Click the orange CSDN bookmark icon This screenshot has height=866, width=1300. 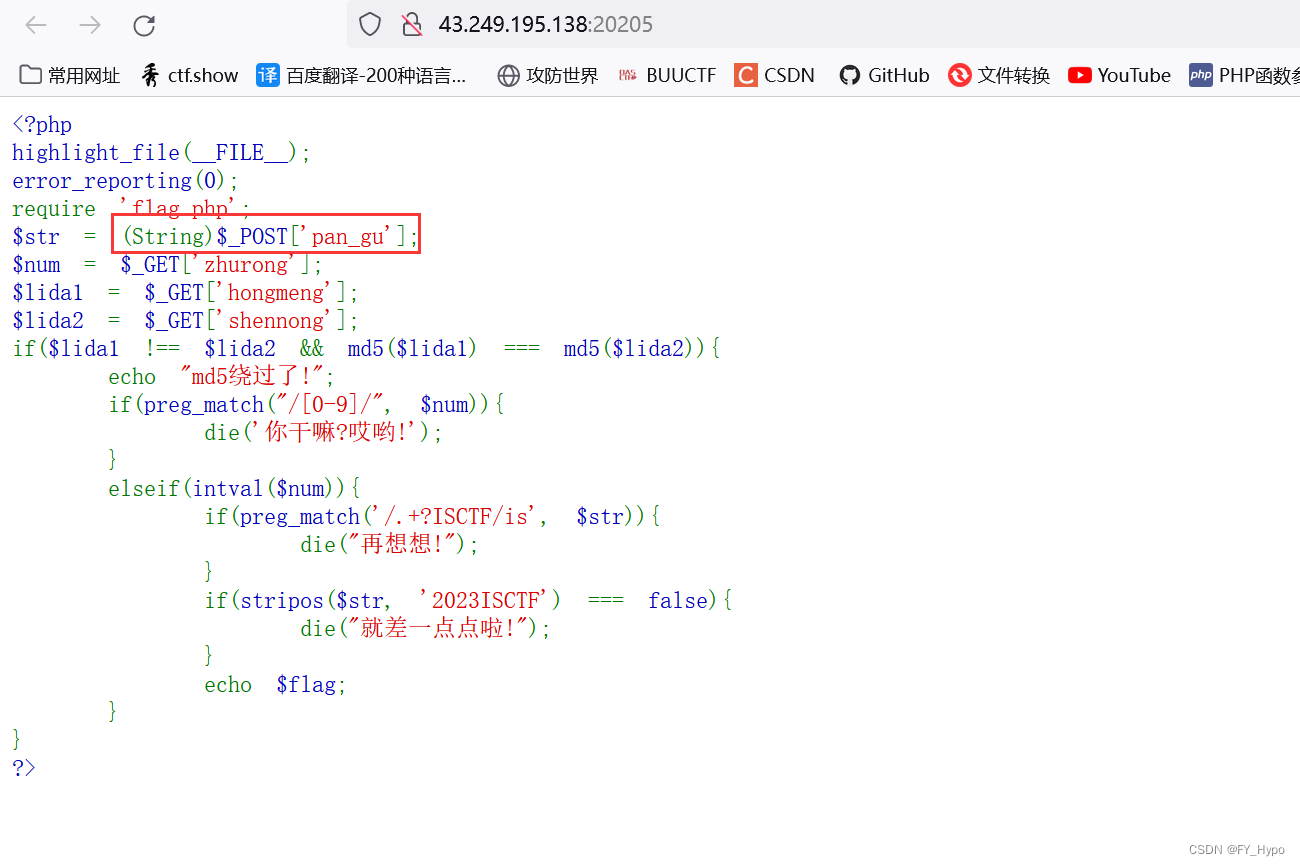(745, 74)
